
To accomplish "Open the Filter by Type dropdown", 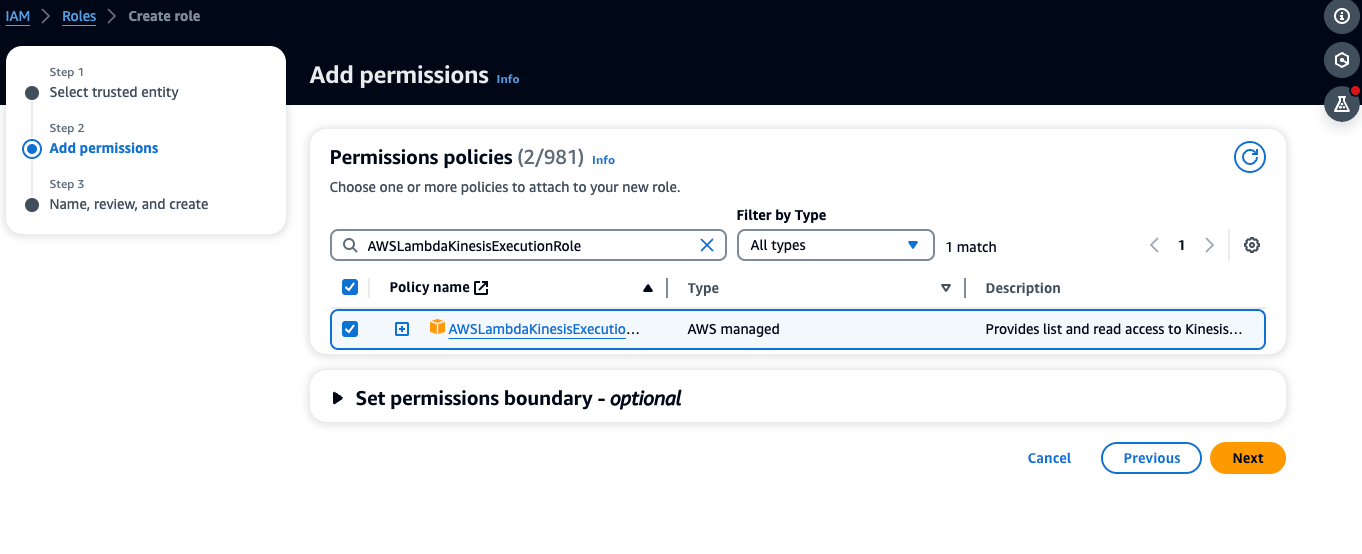I will [x=835, y=245].
